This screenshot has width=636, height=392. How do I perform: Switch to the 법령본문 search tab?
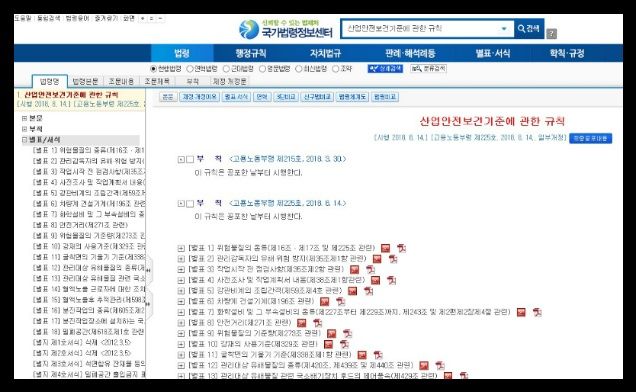[x=85, y=82]
